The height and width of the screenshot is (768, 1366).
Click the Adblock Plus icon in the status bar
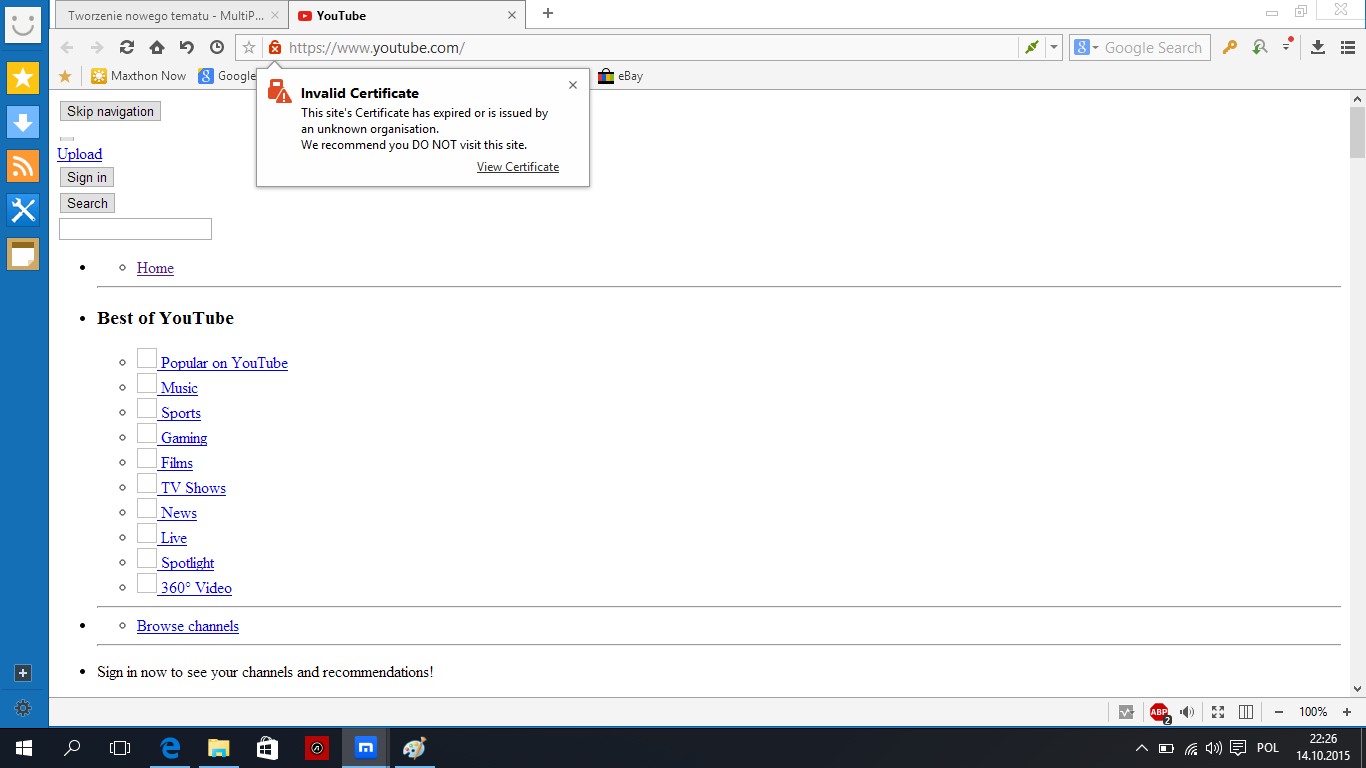click(1159, 712)
